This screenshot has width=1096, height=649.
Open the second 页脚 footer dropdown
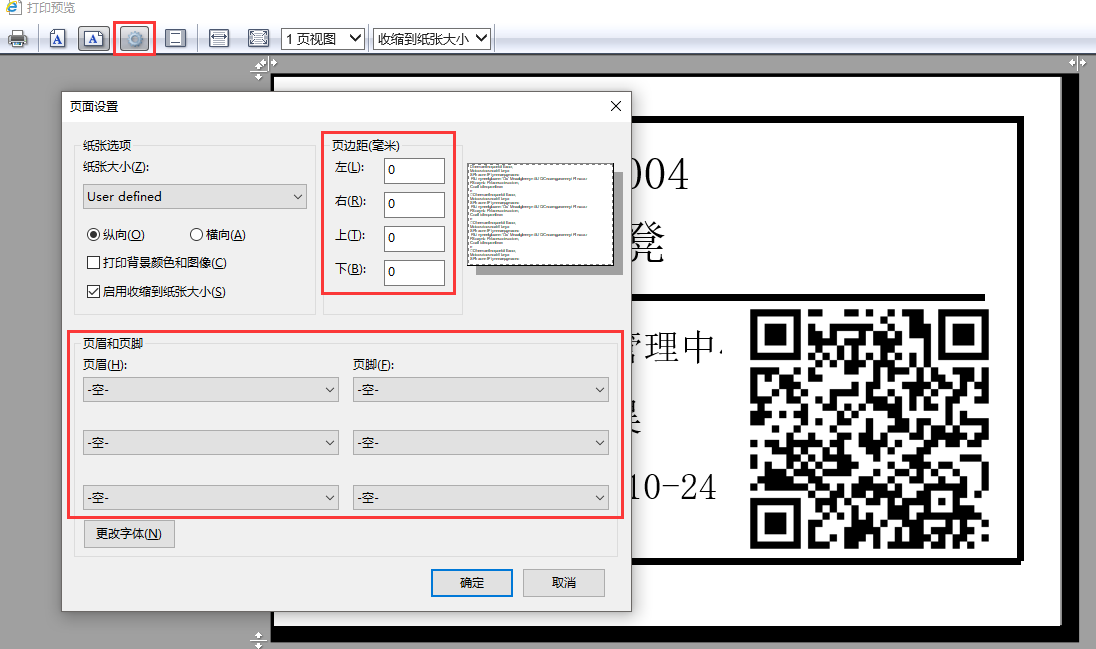(481, 443)
